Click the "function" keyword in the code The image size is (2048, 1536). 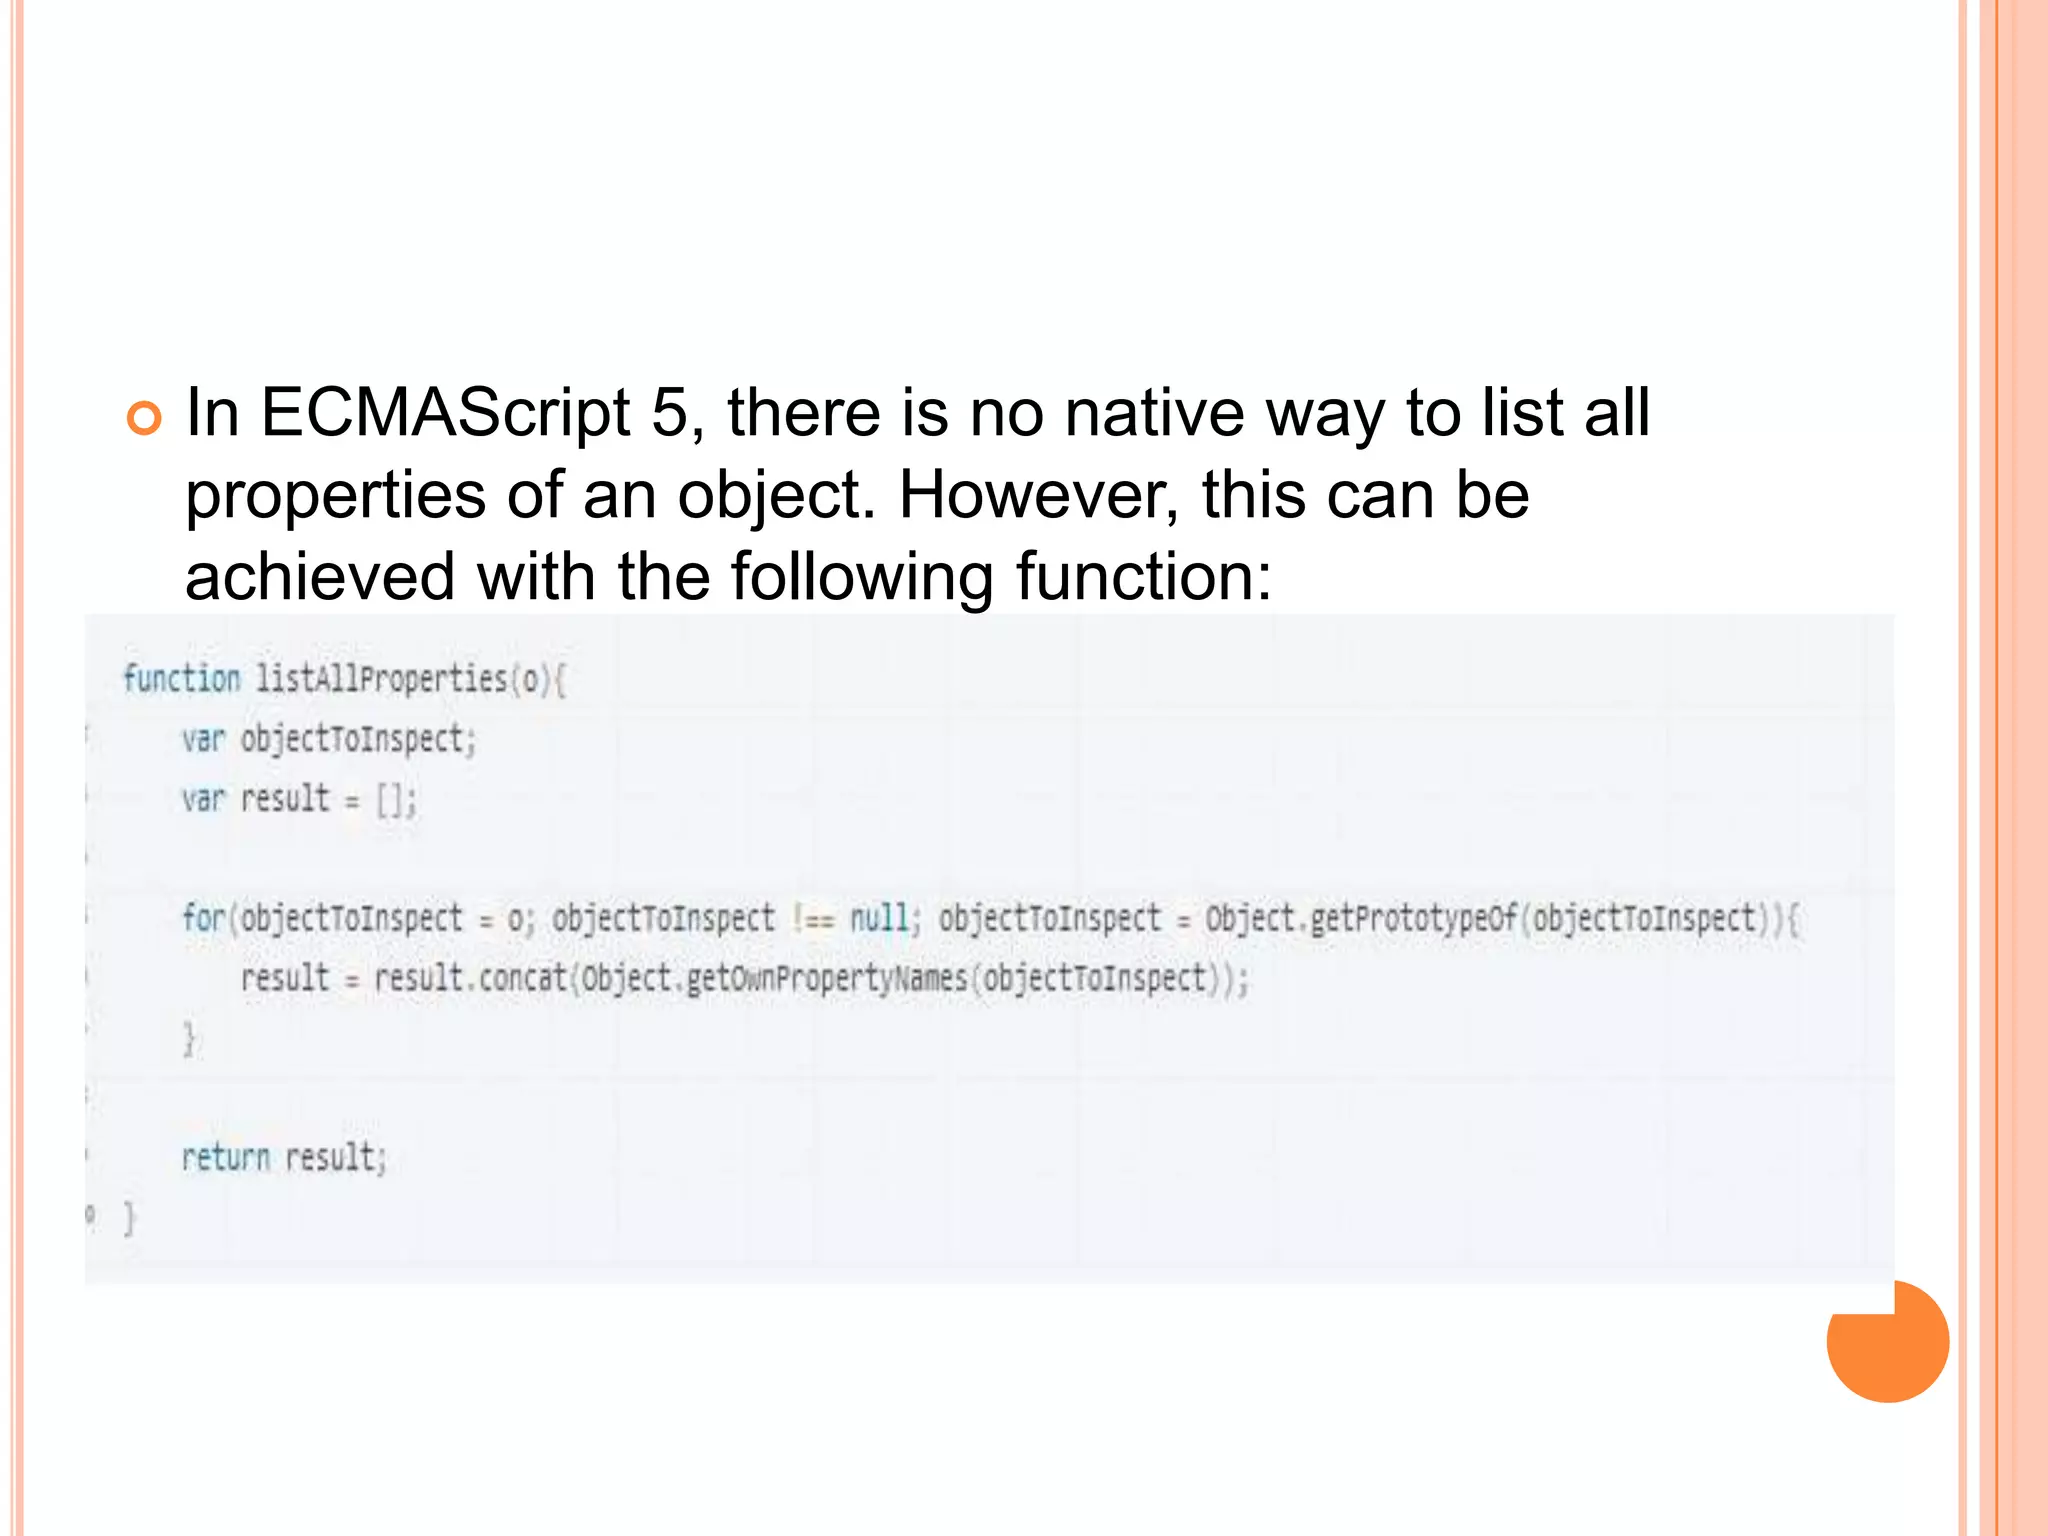(x=181, y=679)
